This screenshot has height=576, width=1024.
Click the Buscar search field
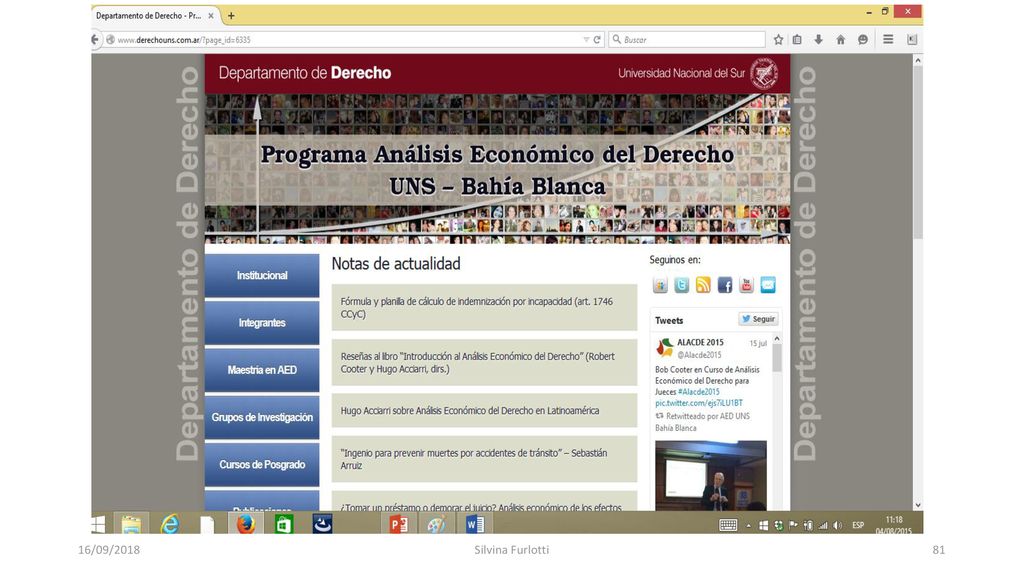tap(687, 40)
